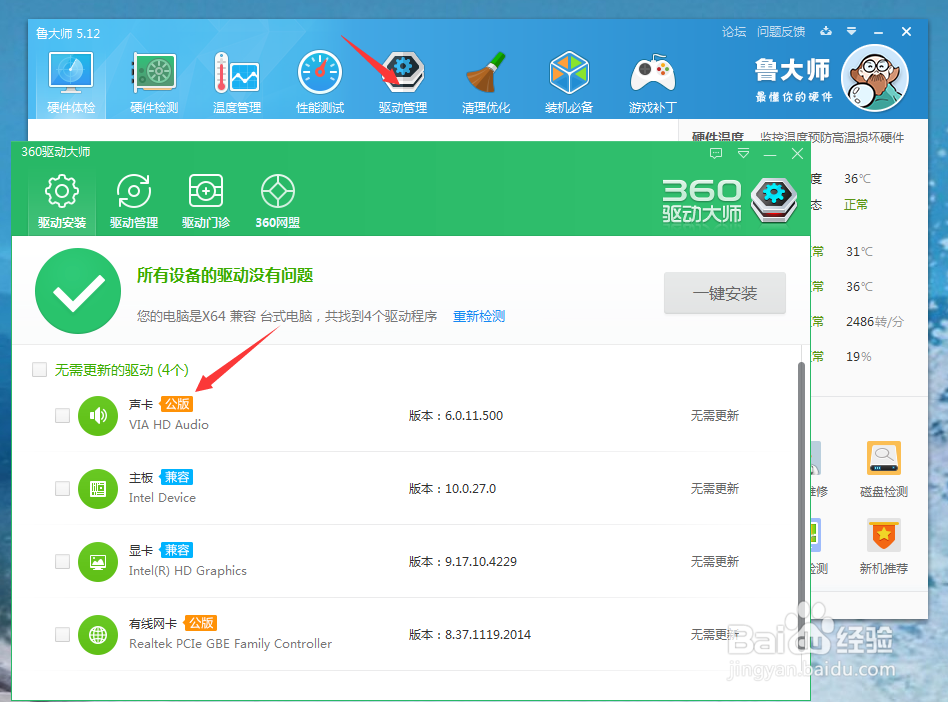Switch to the 硬件检测 tab
The image size is (948, 702).
[x=153, y=78]
